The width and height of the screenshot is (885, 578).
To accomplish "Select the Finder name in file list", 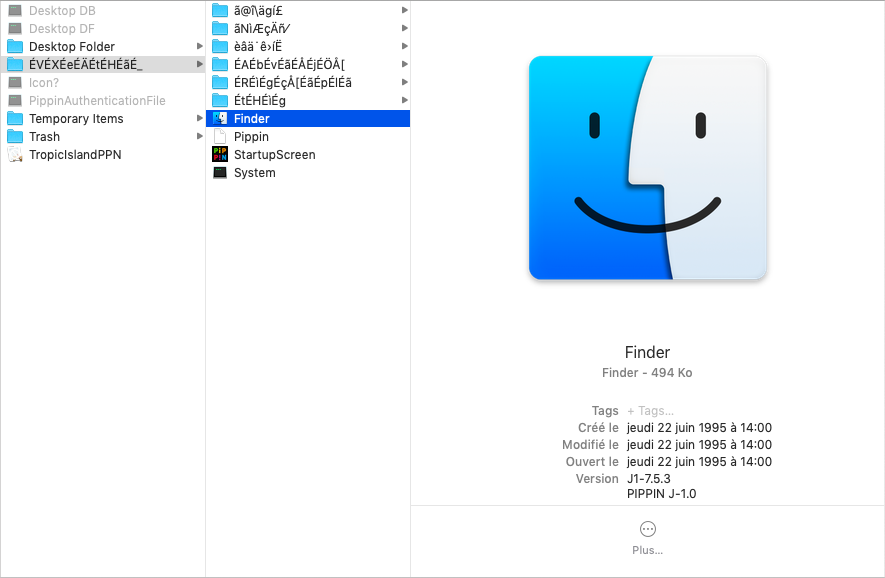I will [x=252, y=119].
